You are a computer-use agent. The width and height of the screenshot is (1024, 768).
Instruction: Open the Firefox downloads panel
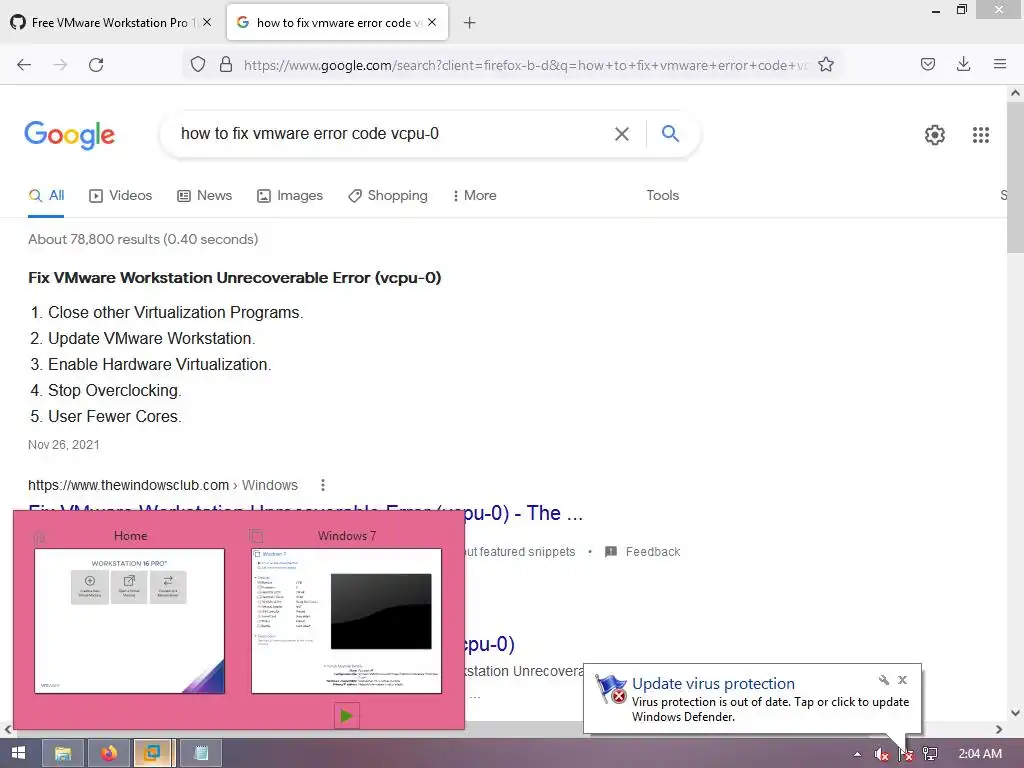963,64
